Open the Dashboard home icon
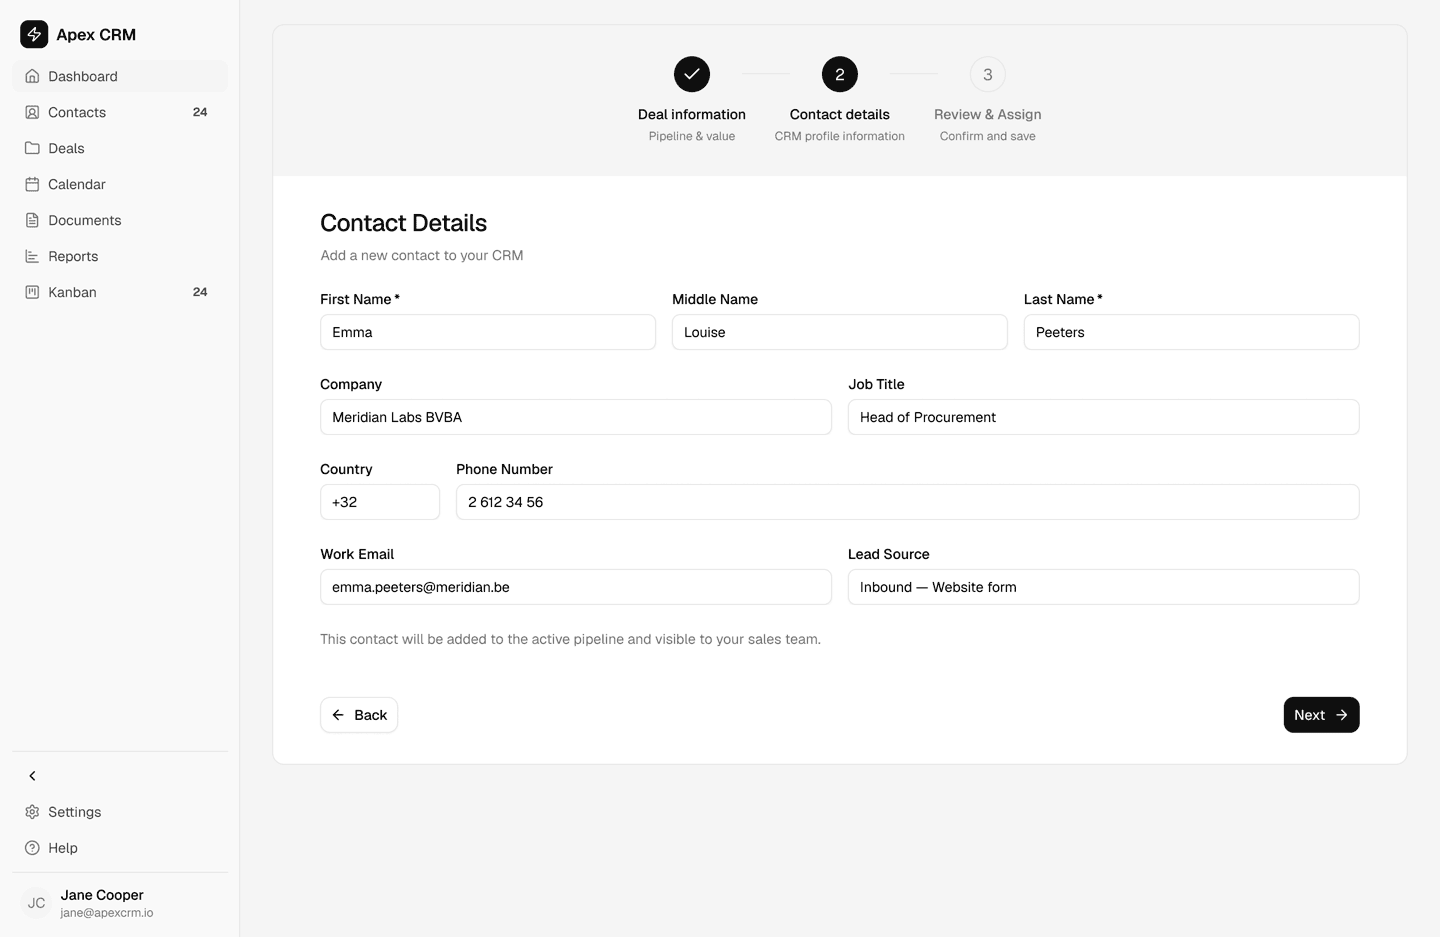 pos(32,76)
